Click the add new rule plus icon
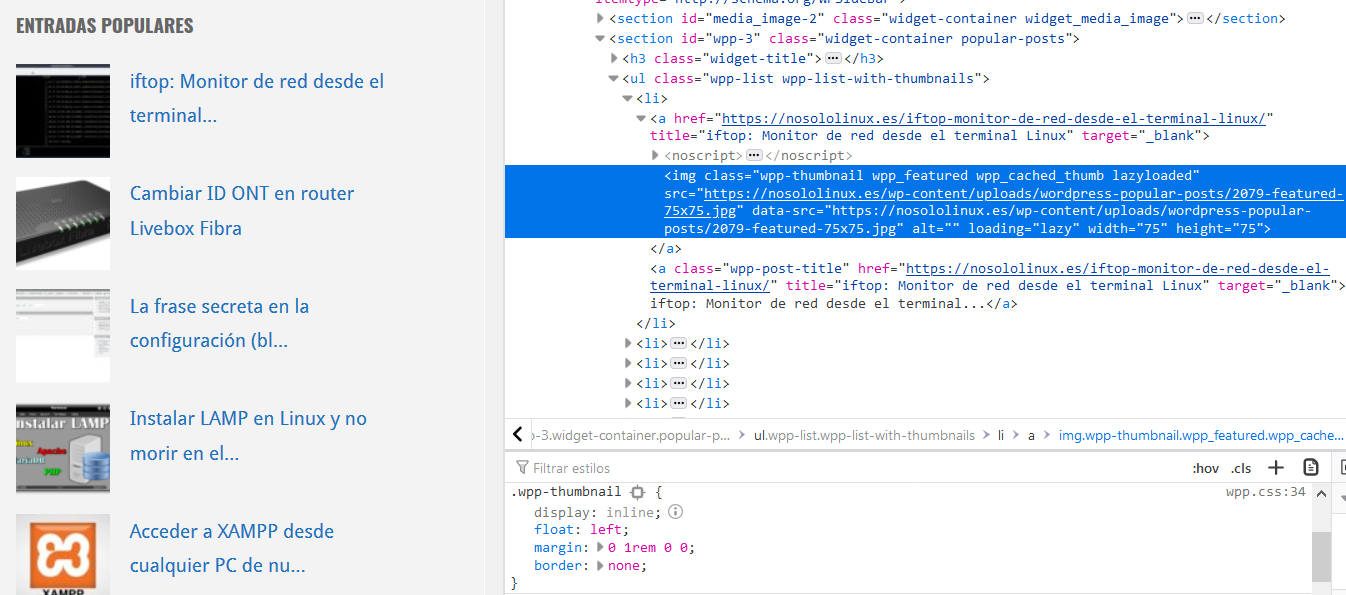Screen dimensions: 1346x595 (1275, 468)
